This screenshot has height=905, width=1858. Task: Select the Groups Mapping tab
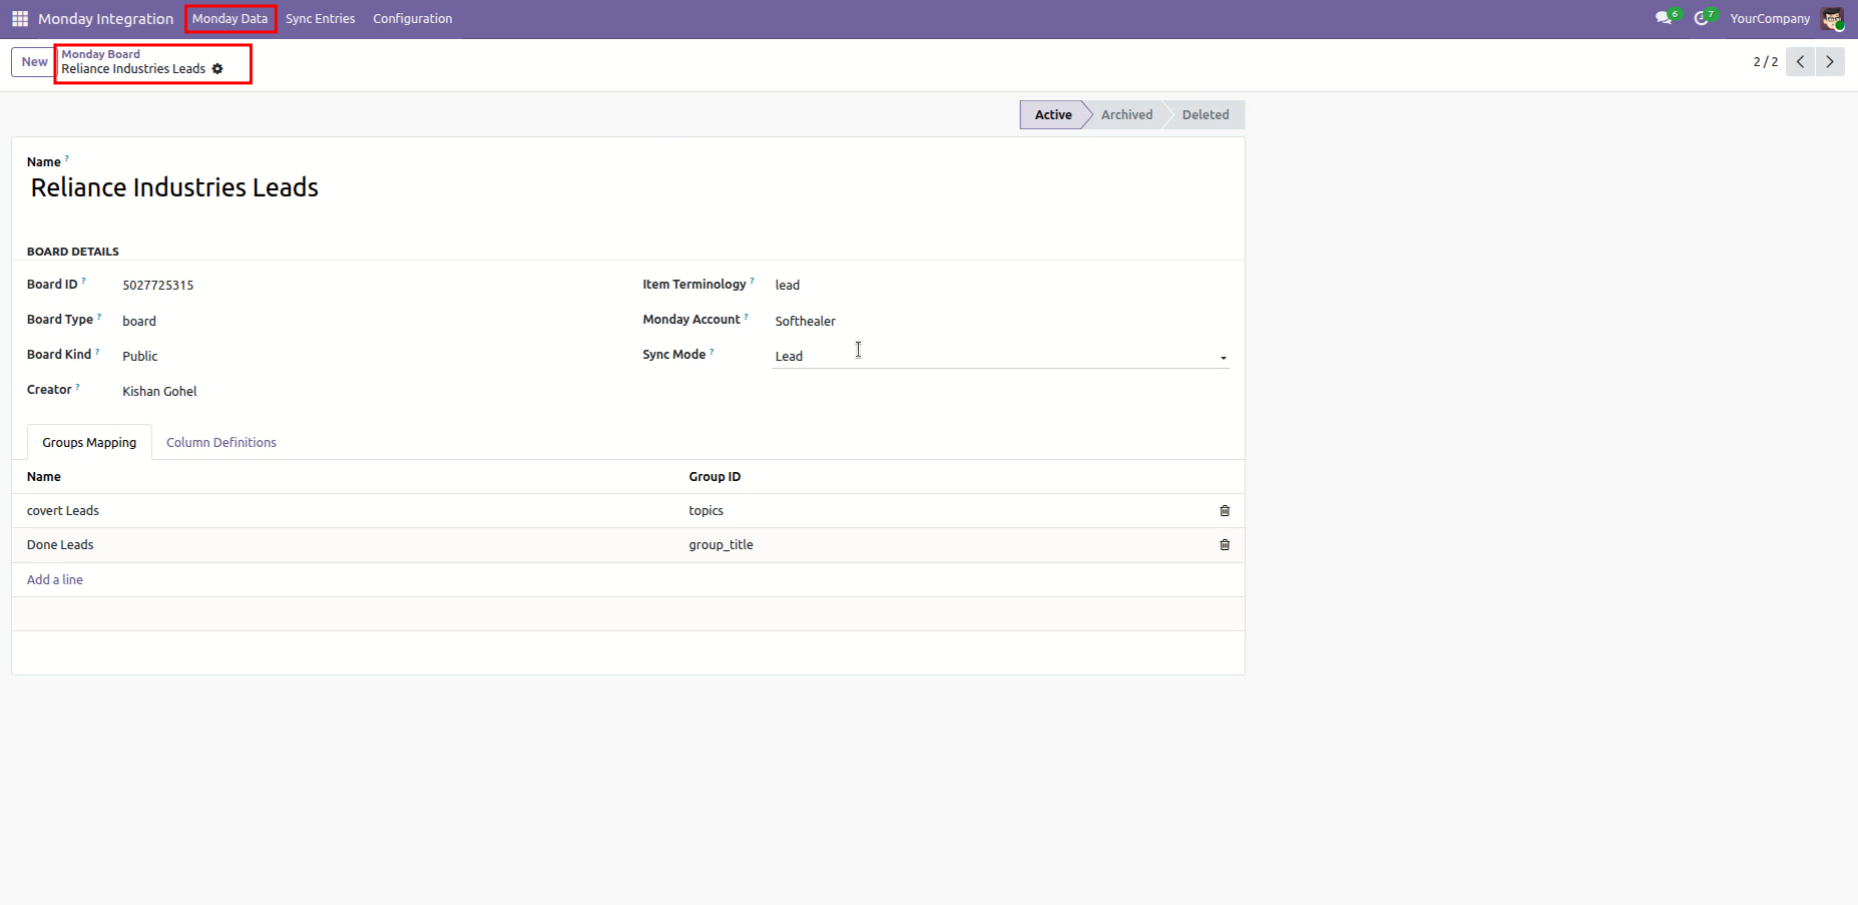(x=89, y=442)
